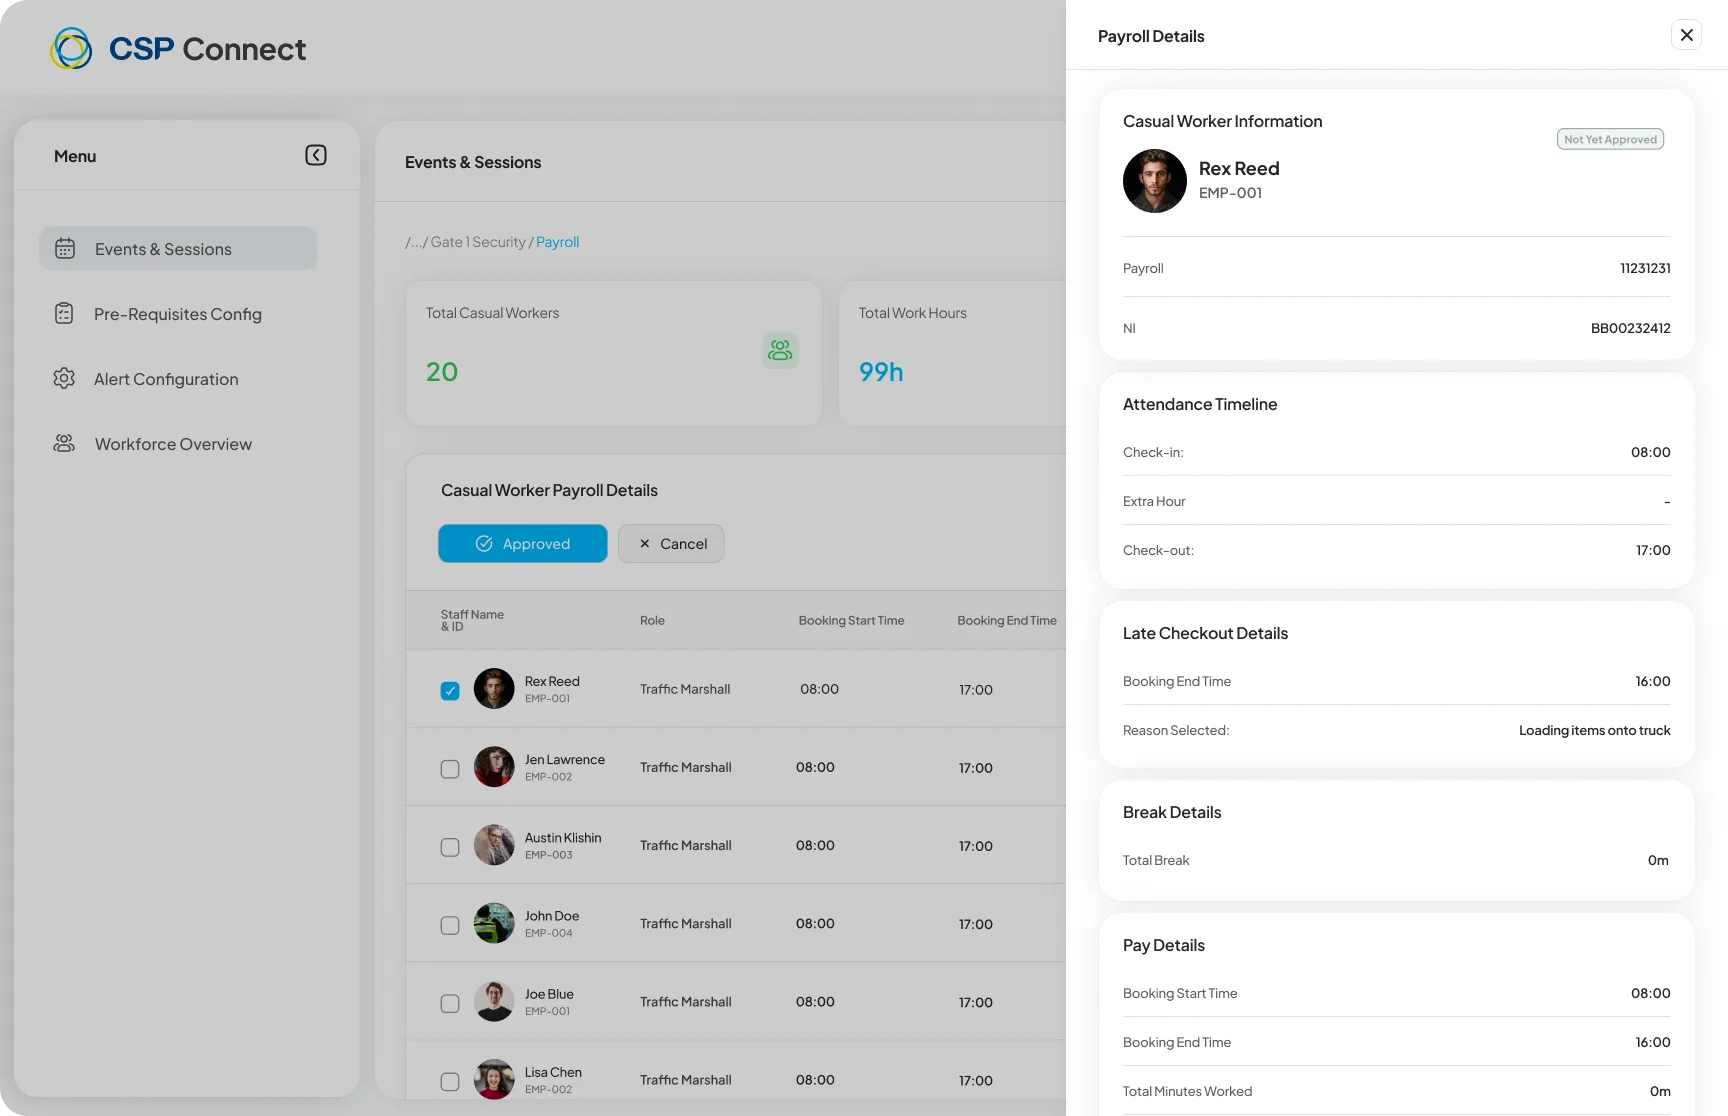Click the Payroll breadcrumb link
The width and height of the screenshot is (1728, 1116).
[x=557, y=242]
